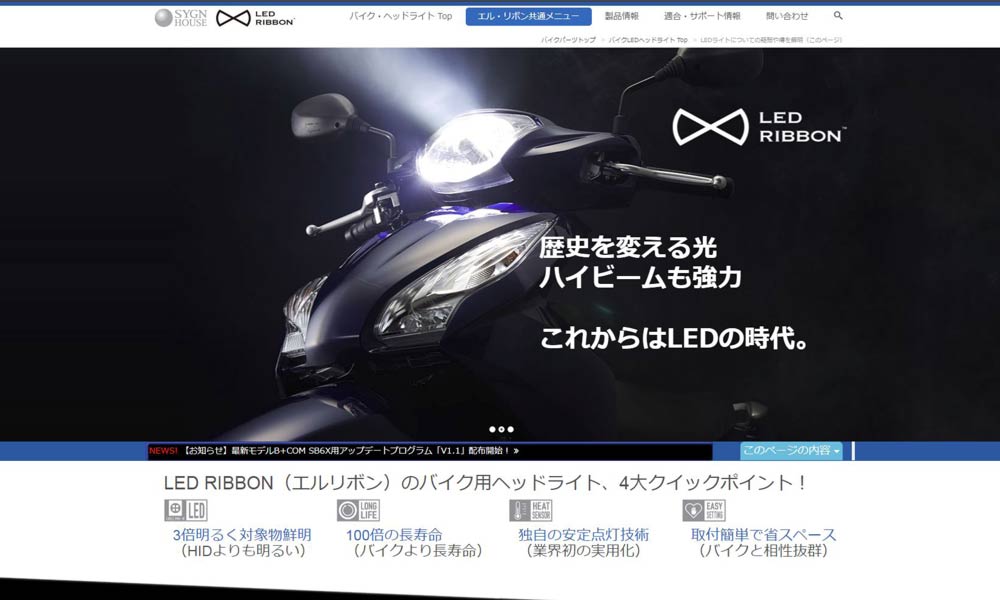Click the EASY SETTING feature icon

point(703,510)
